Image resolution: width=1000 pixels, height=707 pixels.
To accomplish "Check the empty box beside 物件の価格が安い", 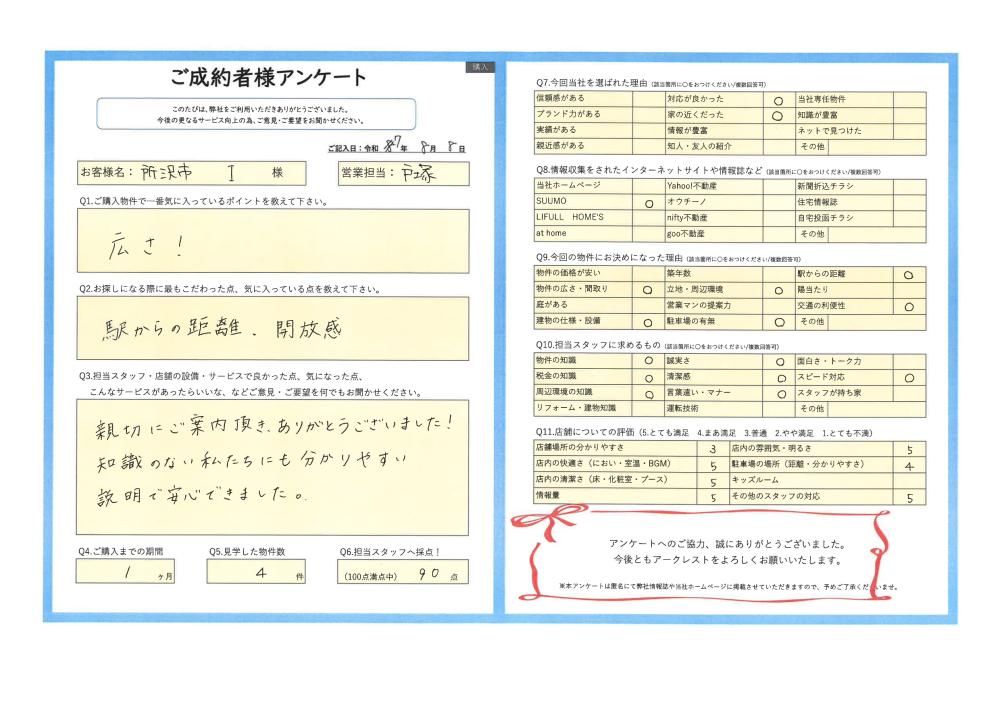I will pyautogui.click(x=648, y=274).
